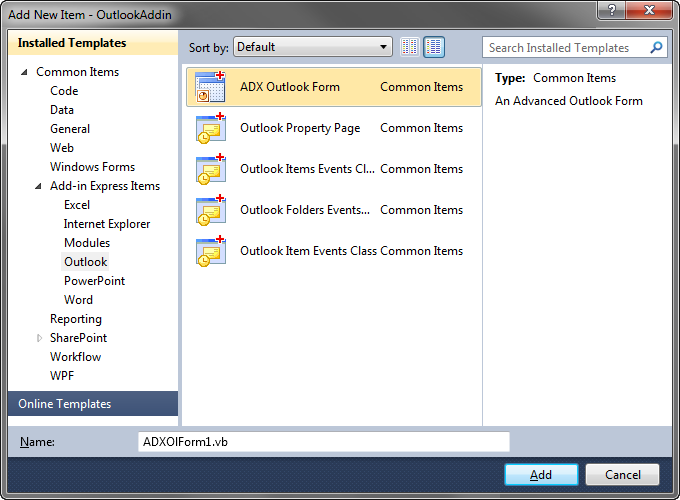This screenshot has height=500, width=680.
Task: Click the search magnifier icon
Action: point(656,47)
